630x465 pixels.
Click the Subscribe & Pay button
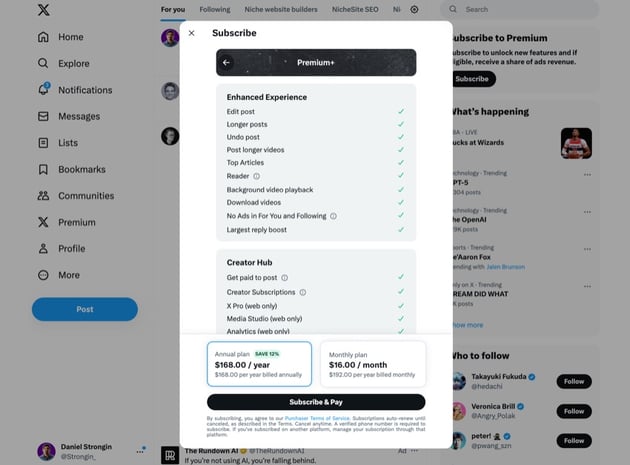point(315,402)
